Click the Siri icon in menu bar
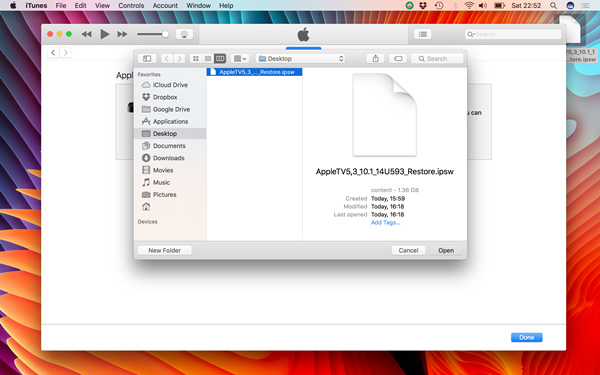This screenshot has height=375, width=600. pyautogui.click(x=570, y=5)
